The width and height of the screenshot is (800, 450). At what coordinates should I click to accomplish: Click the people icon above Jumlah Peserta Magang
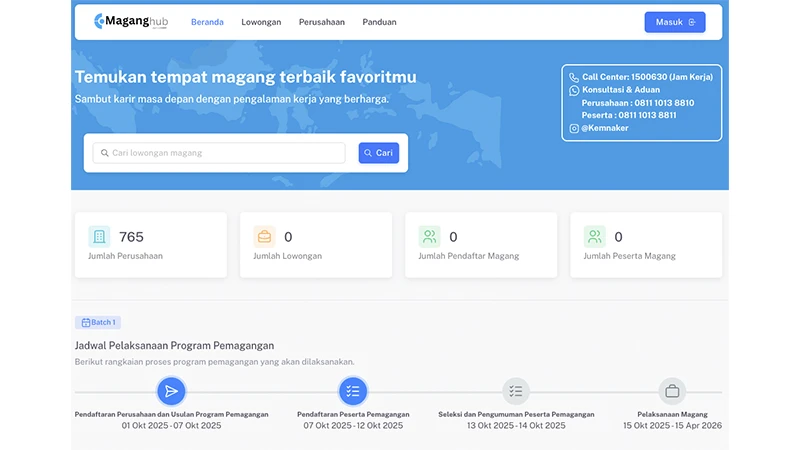click(x=595, y=237)
